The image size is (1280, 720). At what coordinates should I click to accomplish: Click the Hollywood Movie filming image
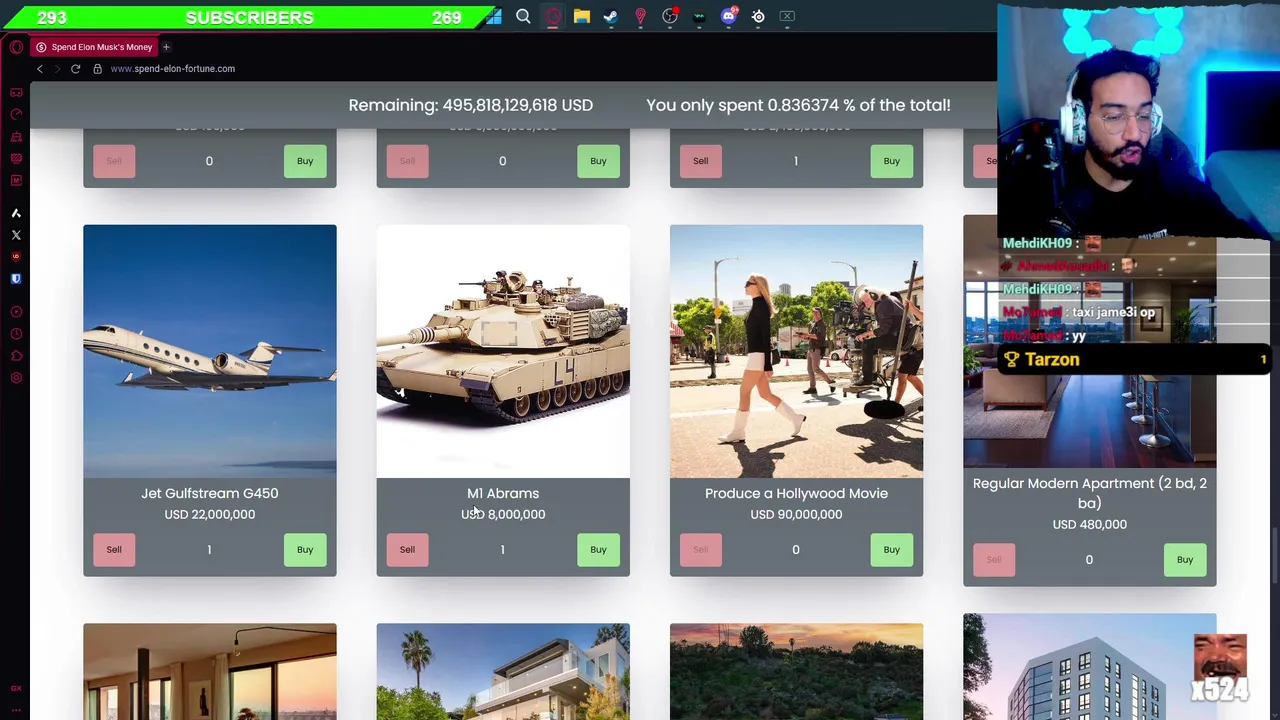pyautogui.click(x=796, y=351)
